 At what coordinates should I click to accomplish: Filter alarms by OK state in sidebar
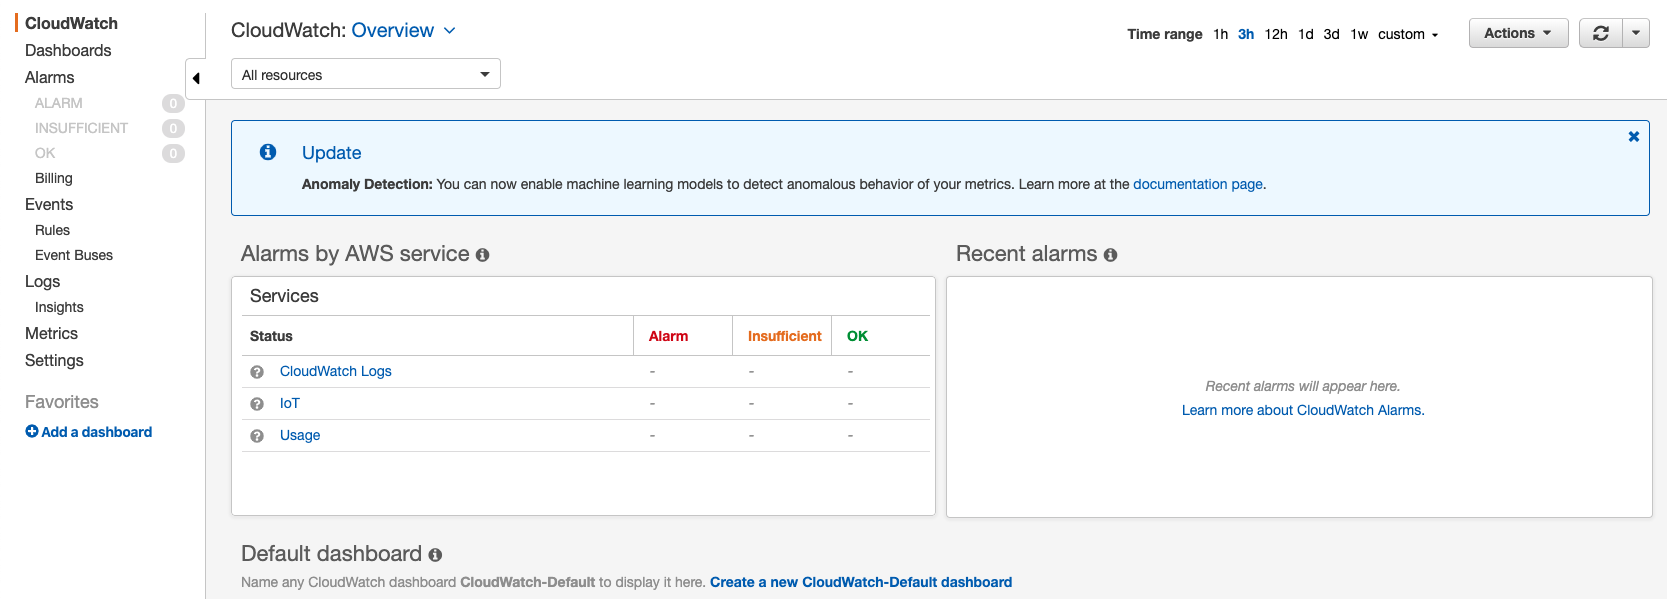coord(45,153)
